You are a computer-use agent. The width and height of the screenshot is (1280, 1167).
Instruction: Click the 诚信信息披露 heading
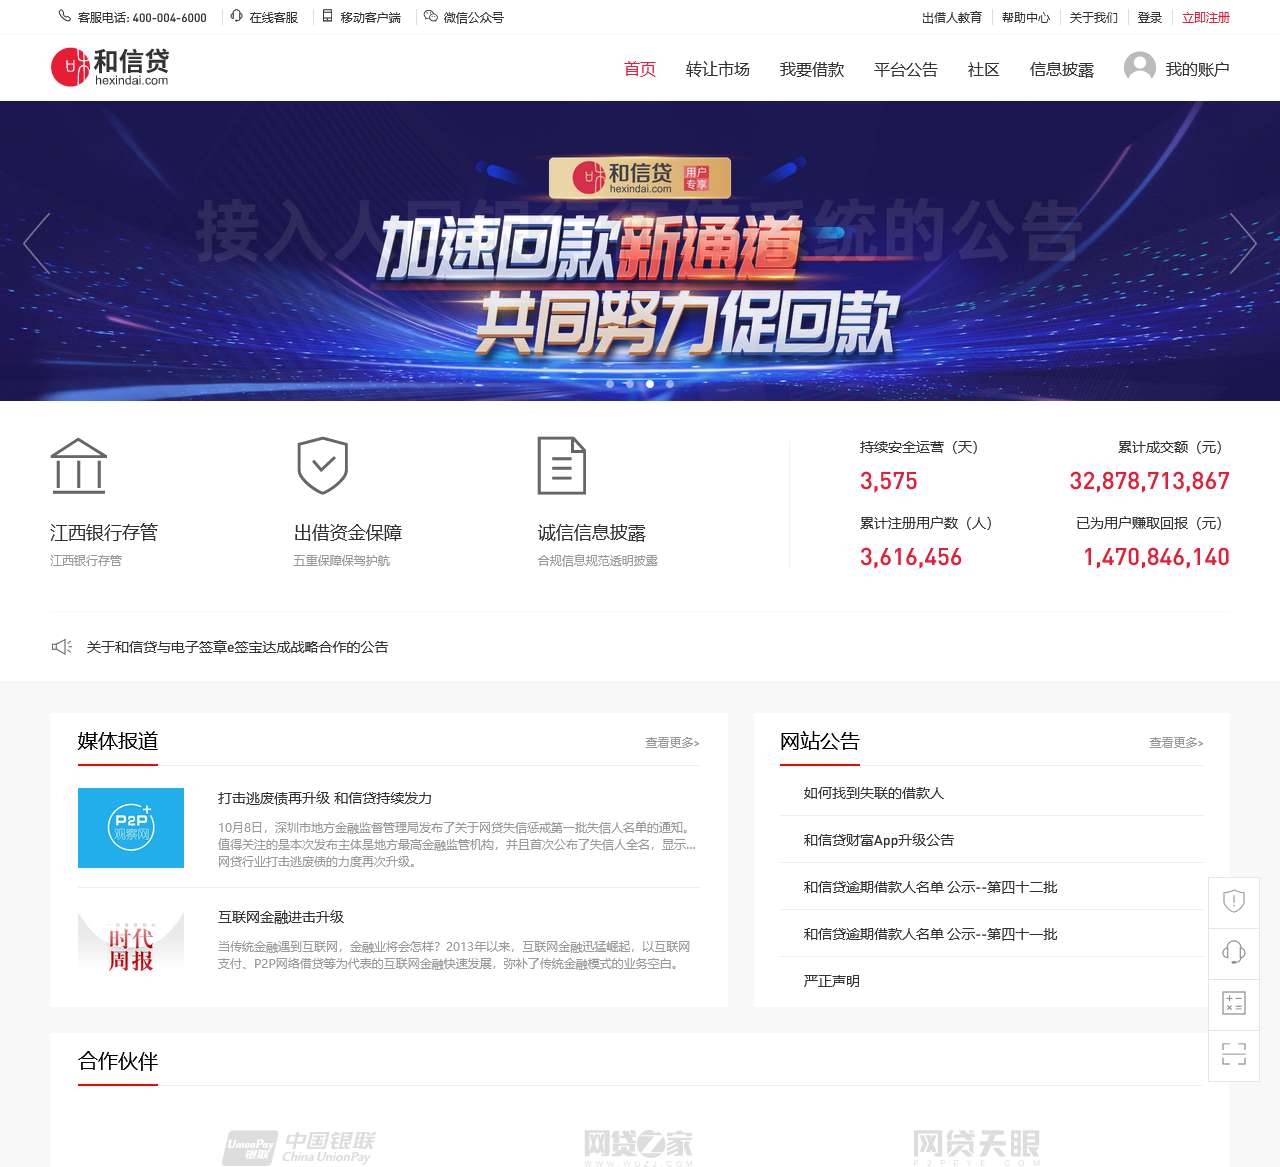coord(592,533)
